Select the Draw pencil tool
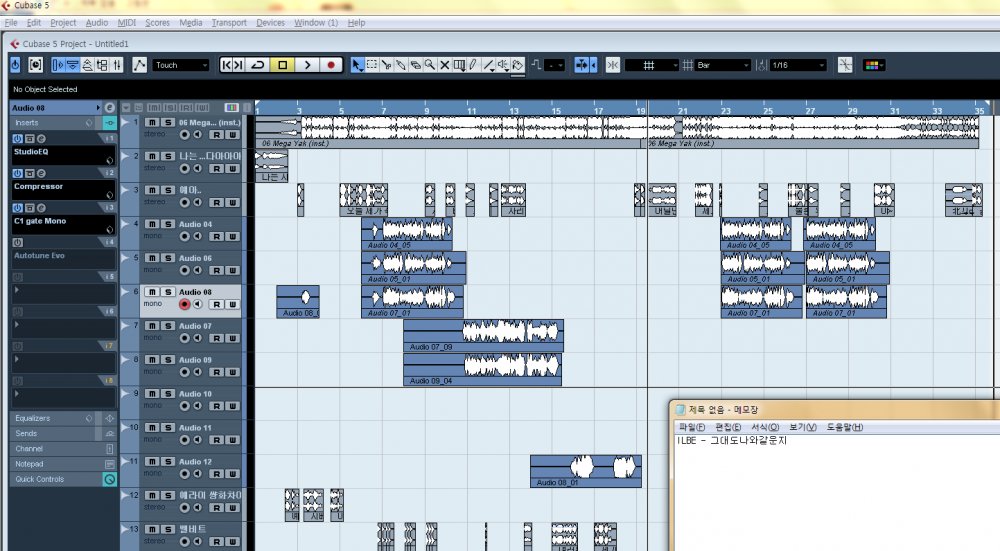The width and height of the screenshot is (1000, 551). point(474,65)
